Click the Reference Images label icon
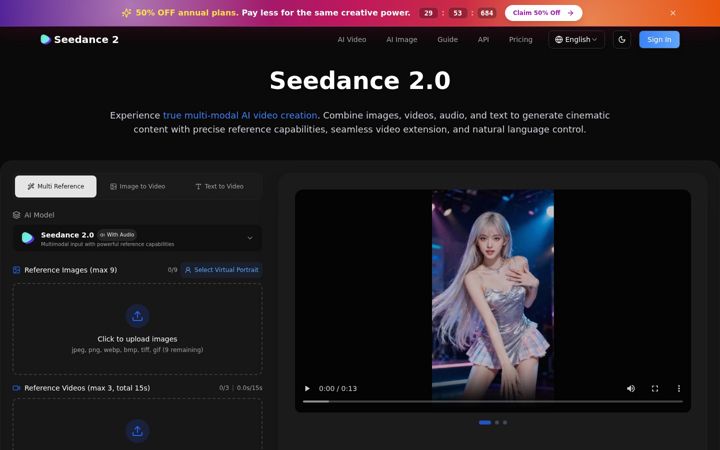The width and height of the screenshot is (720, 450). click(x=17, y=270)
